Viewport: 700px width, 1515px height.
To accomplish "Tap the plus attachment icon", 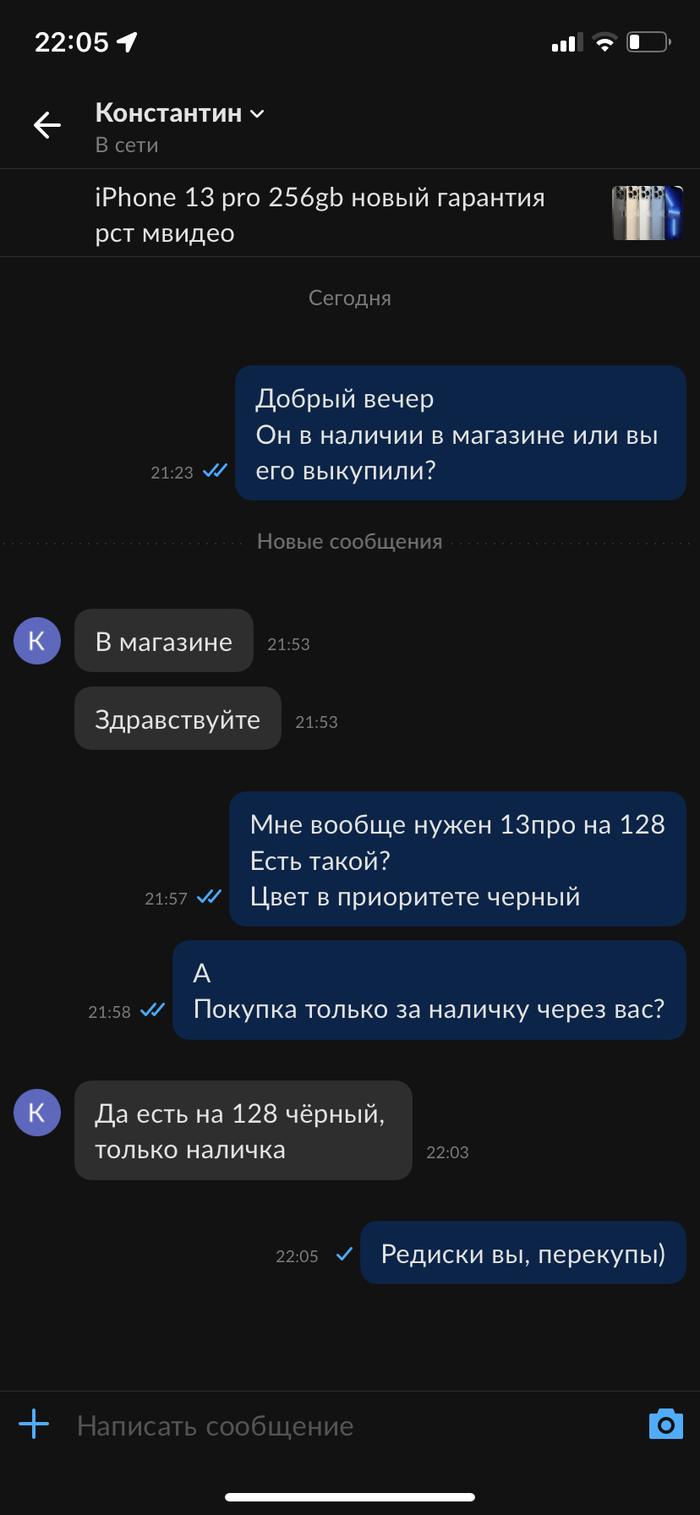I will point(34,1424).
